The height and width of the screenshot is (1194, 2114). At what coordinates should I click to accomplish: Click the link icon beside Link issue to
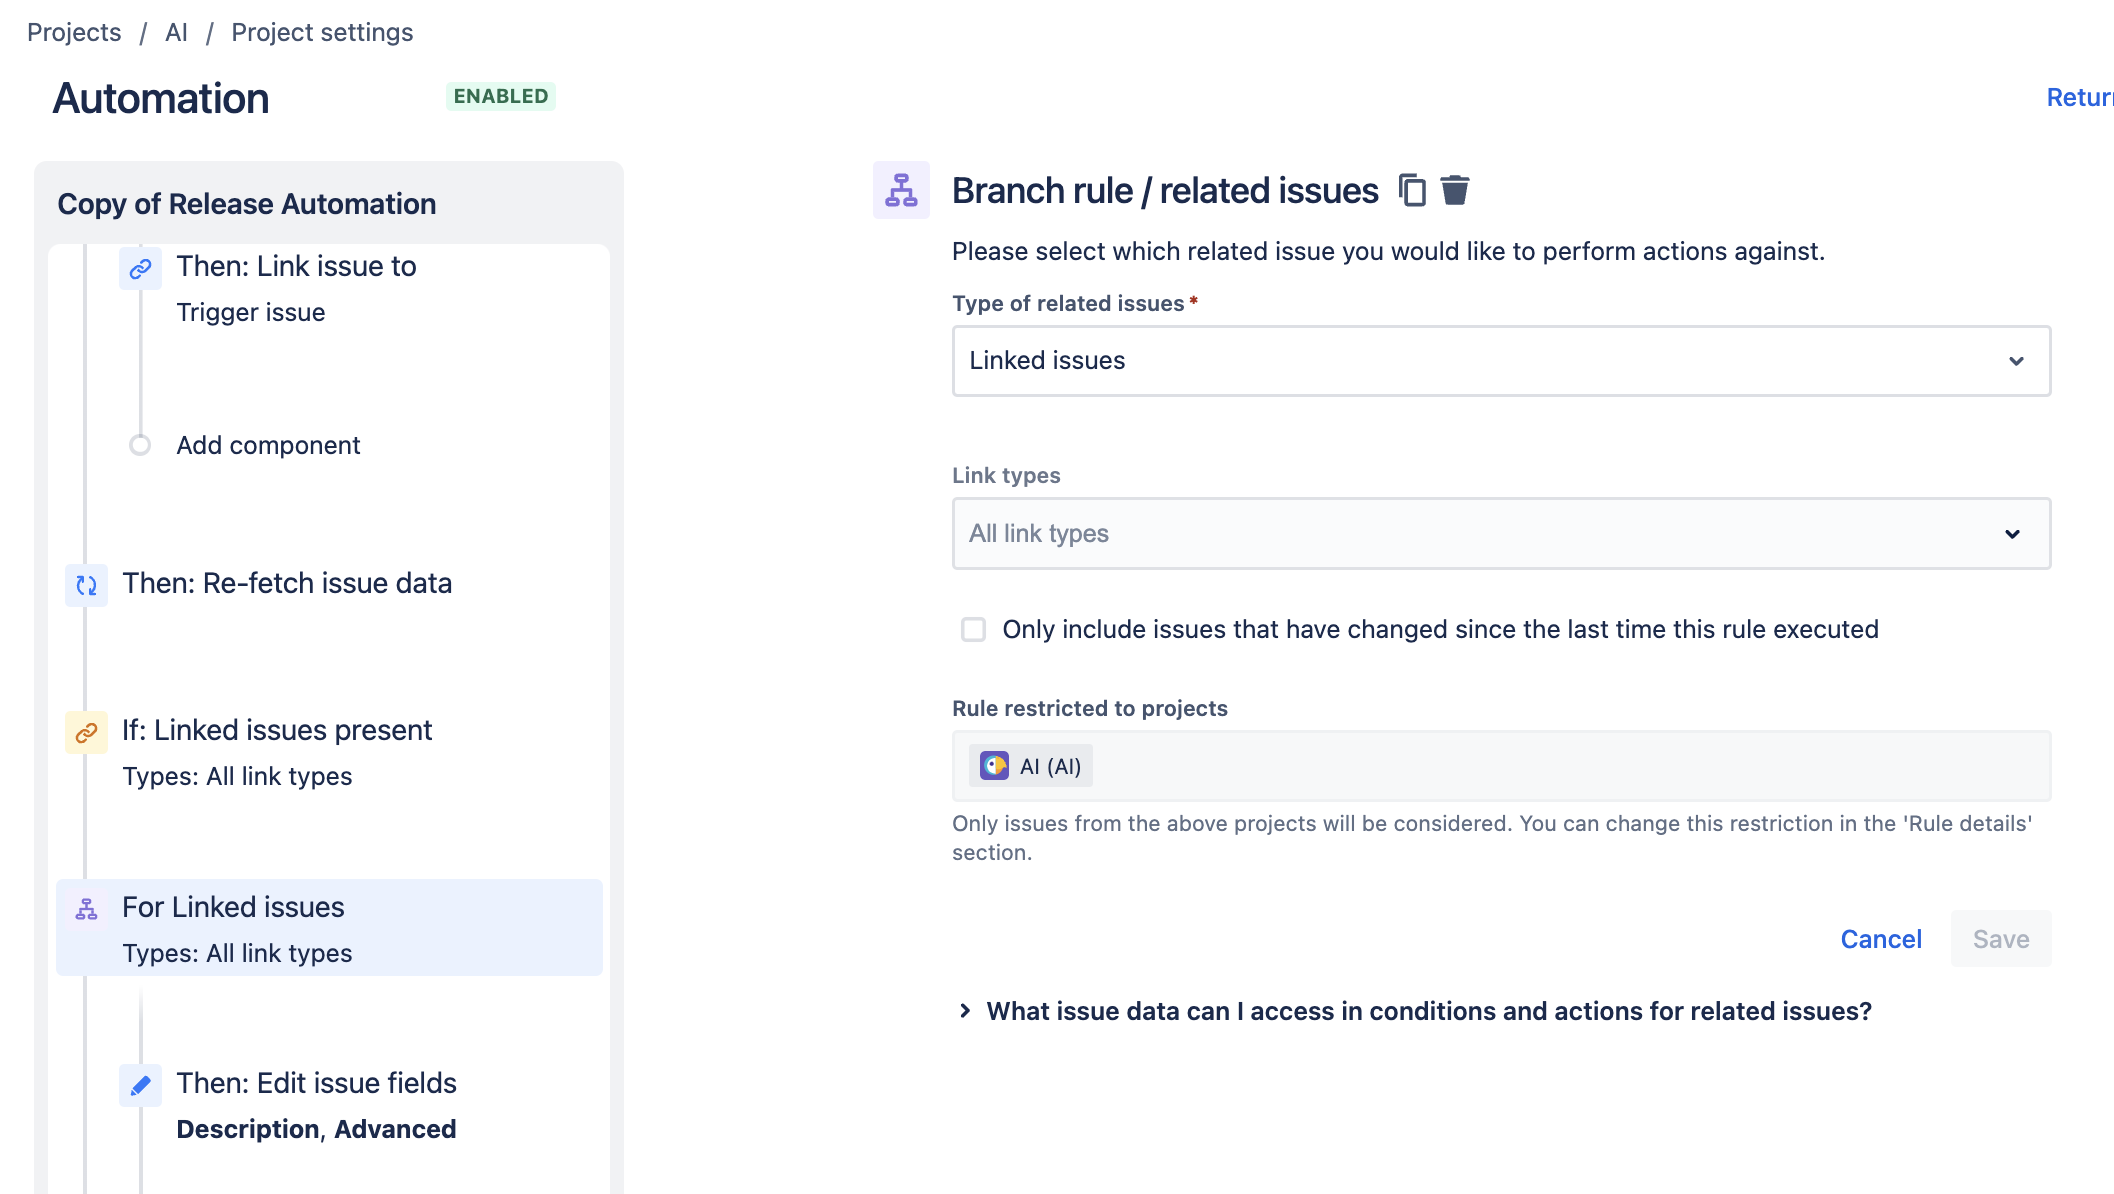tap(140, 268)
